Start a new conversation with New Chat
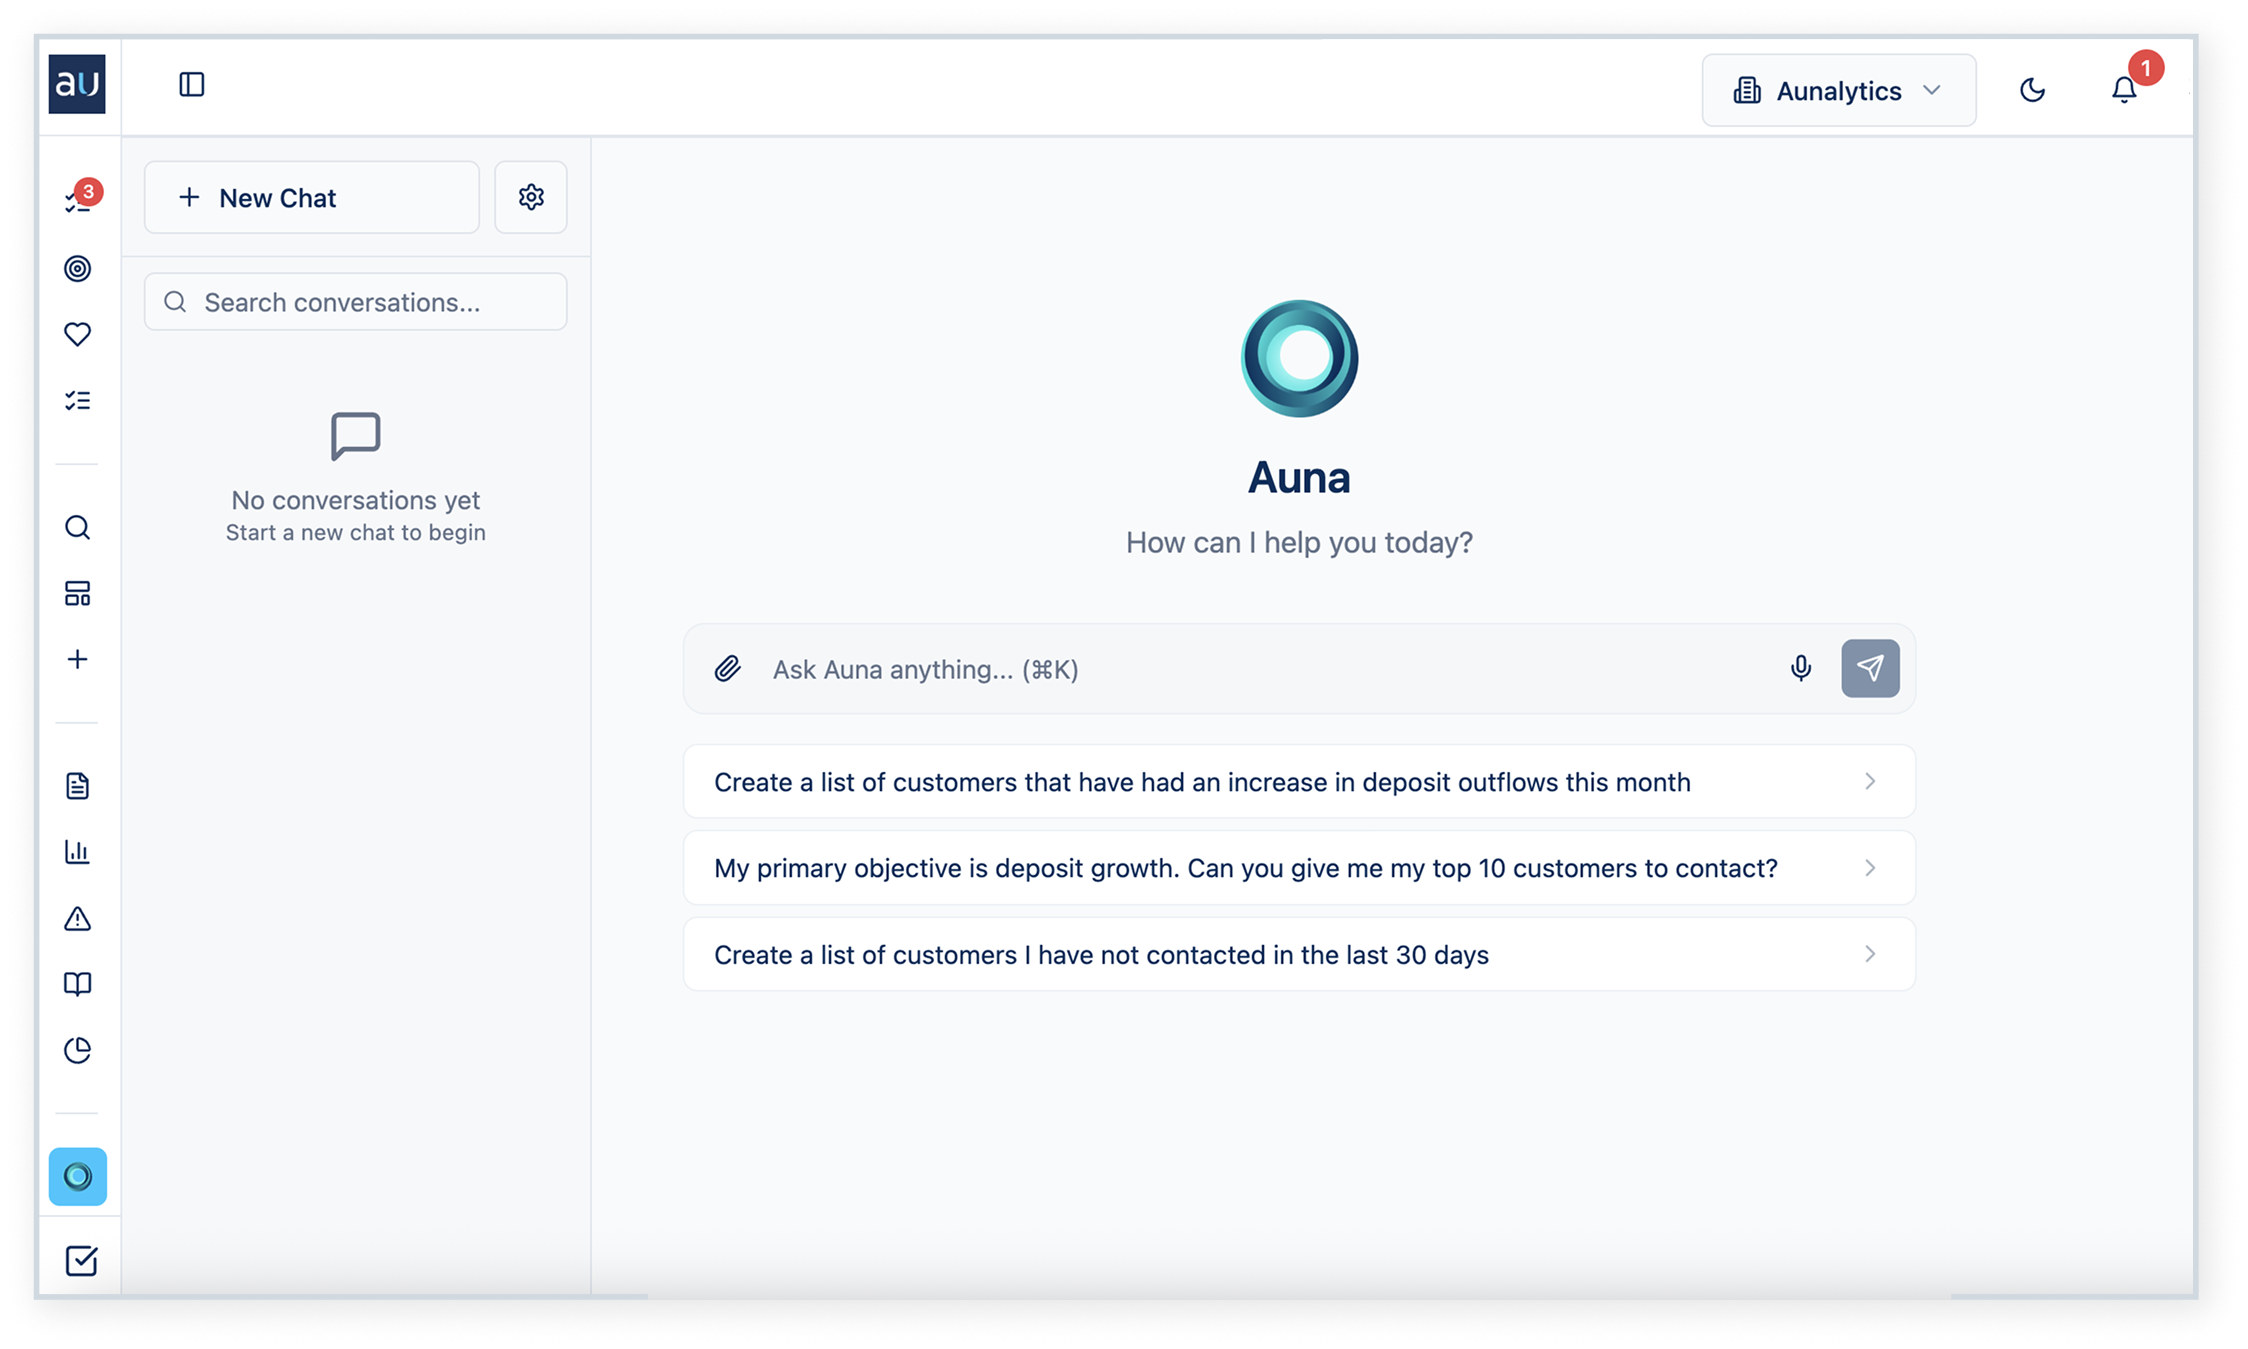Viewport: 2248px width, 1349px height. tap(311, 197)
